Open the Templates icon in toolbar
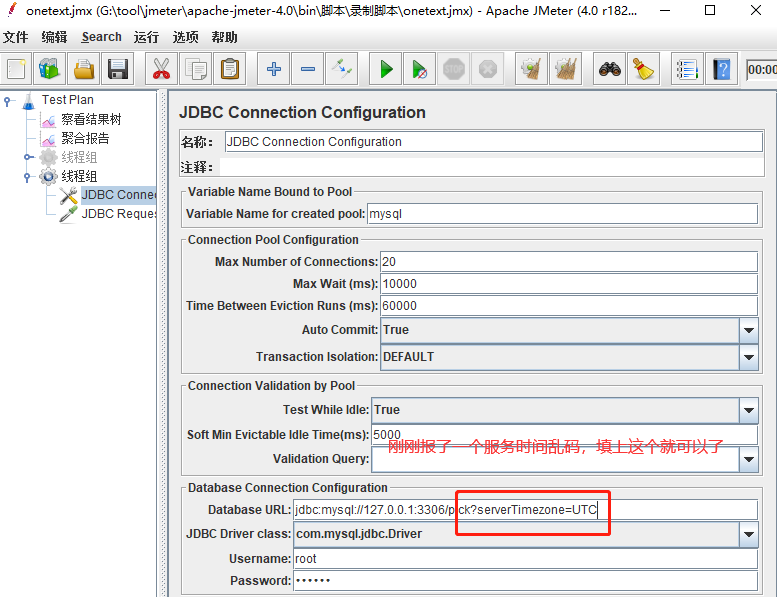Screen dimensions: 777x597 tap(50, 69)
